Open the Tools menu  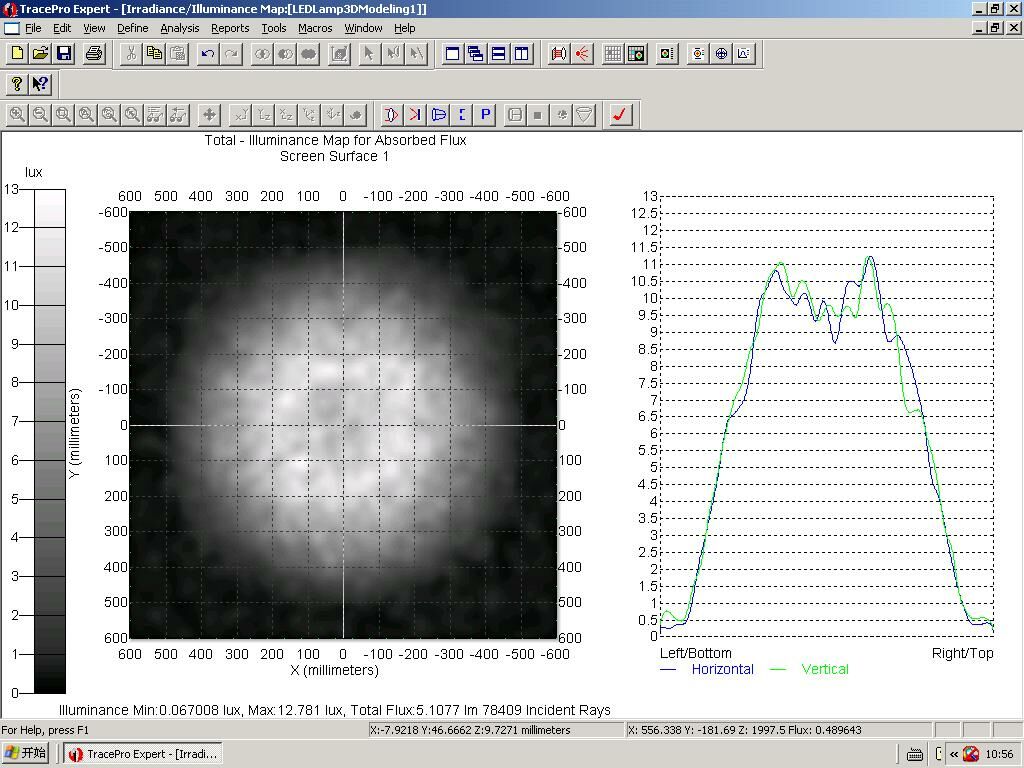coord(274,28)
